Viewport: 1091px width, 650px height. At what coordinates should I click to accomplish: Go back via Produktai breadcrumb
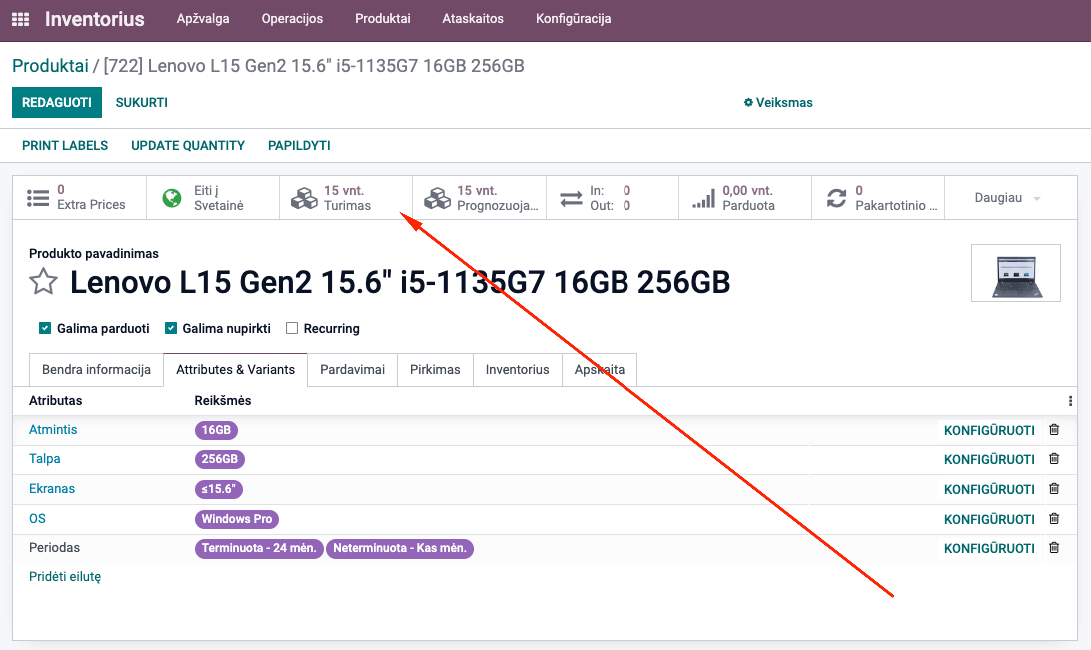50,66
